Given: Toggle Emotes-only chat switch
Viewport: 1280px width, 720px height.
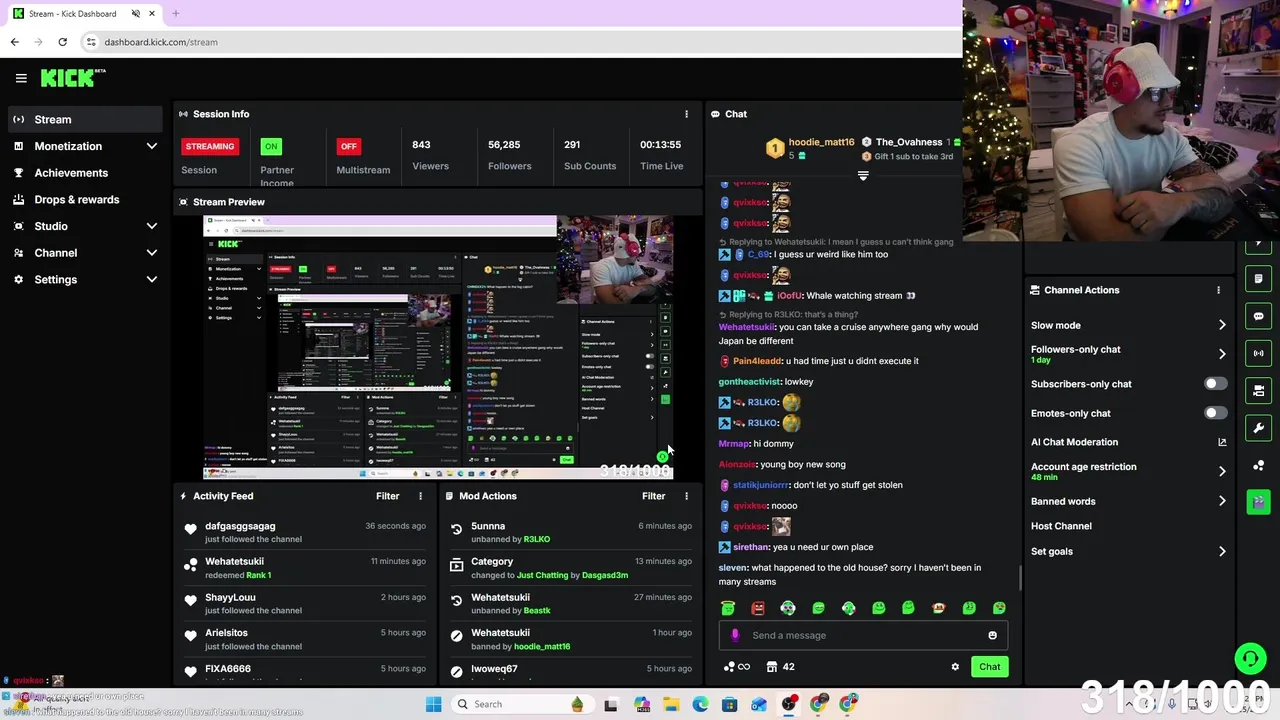Looking at the screenshot, I should coord(1215,413).
